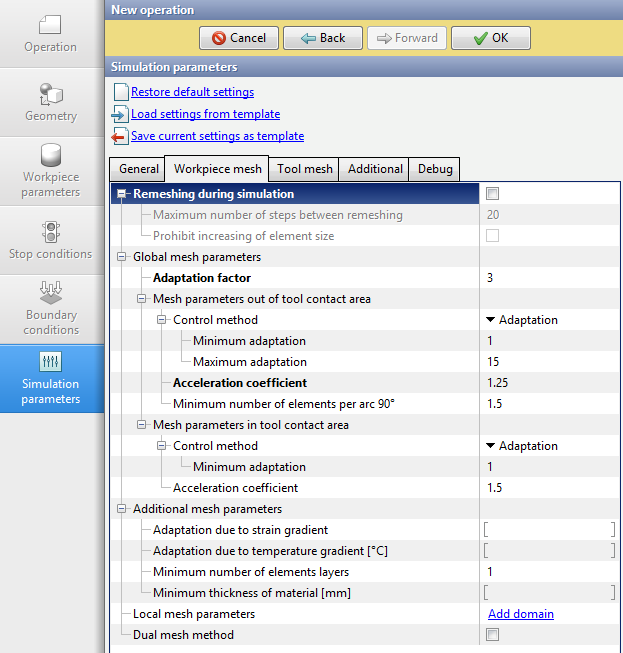Click the Adaptation due to strain gradient field
The image size is (623, 653).
pyautogui.click(x=549, y=530)
